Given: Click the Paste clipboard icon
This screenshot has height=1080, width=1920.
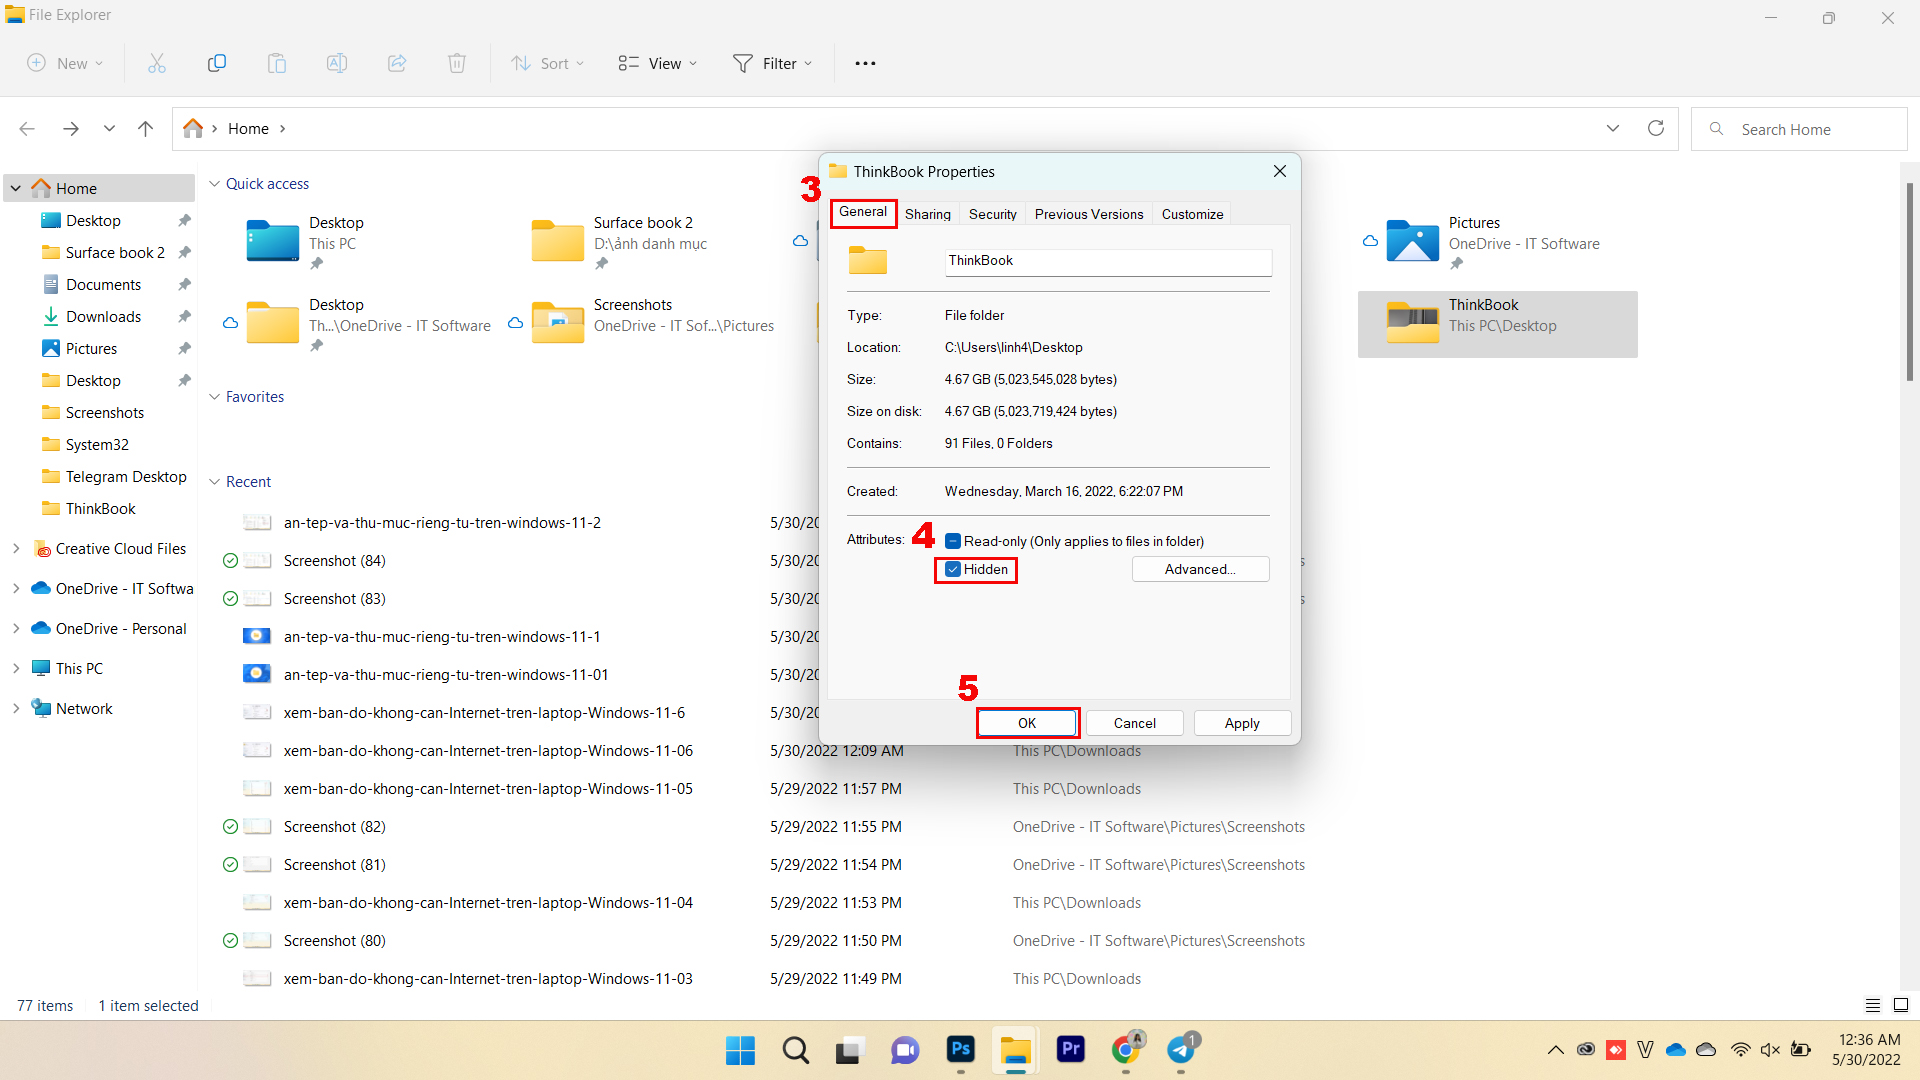Looking at the screenshot, I should pyautogui.click(x=277, y=63).
